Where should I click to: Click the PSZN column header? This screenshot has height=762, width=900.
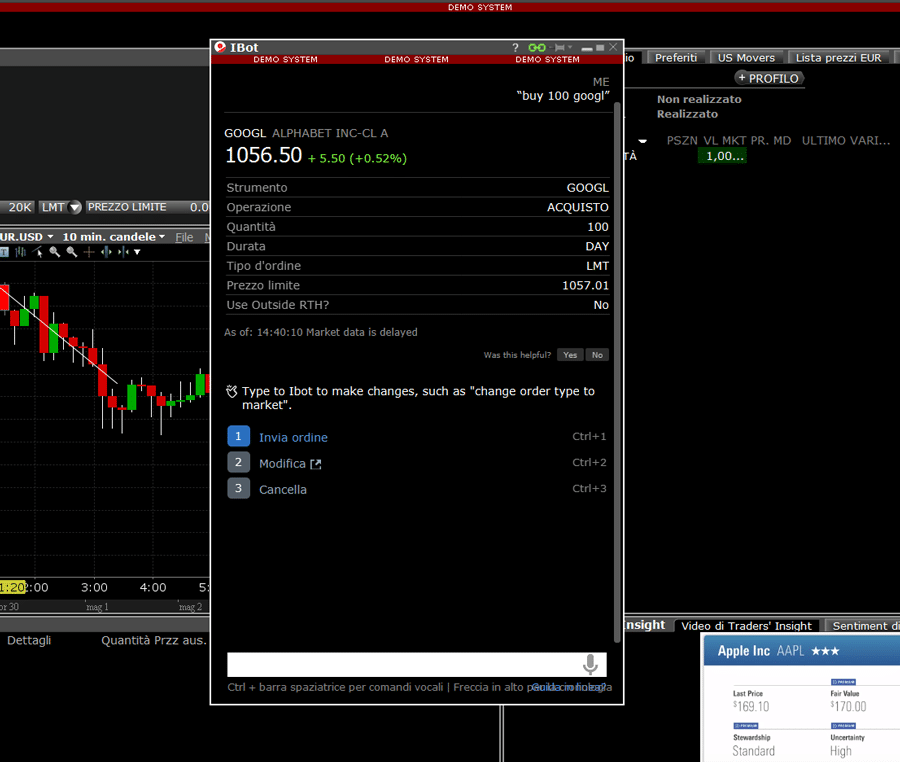(x=682, y=141)
